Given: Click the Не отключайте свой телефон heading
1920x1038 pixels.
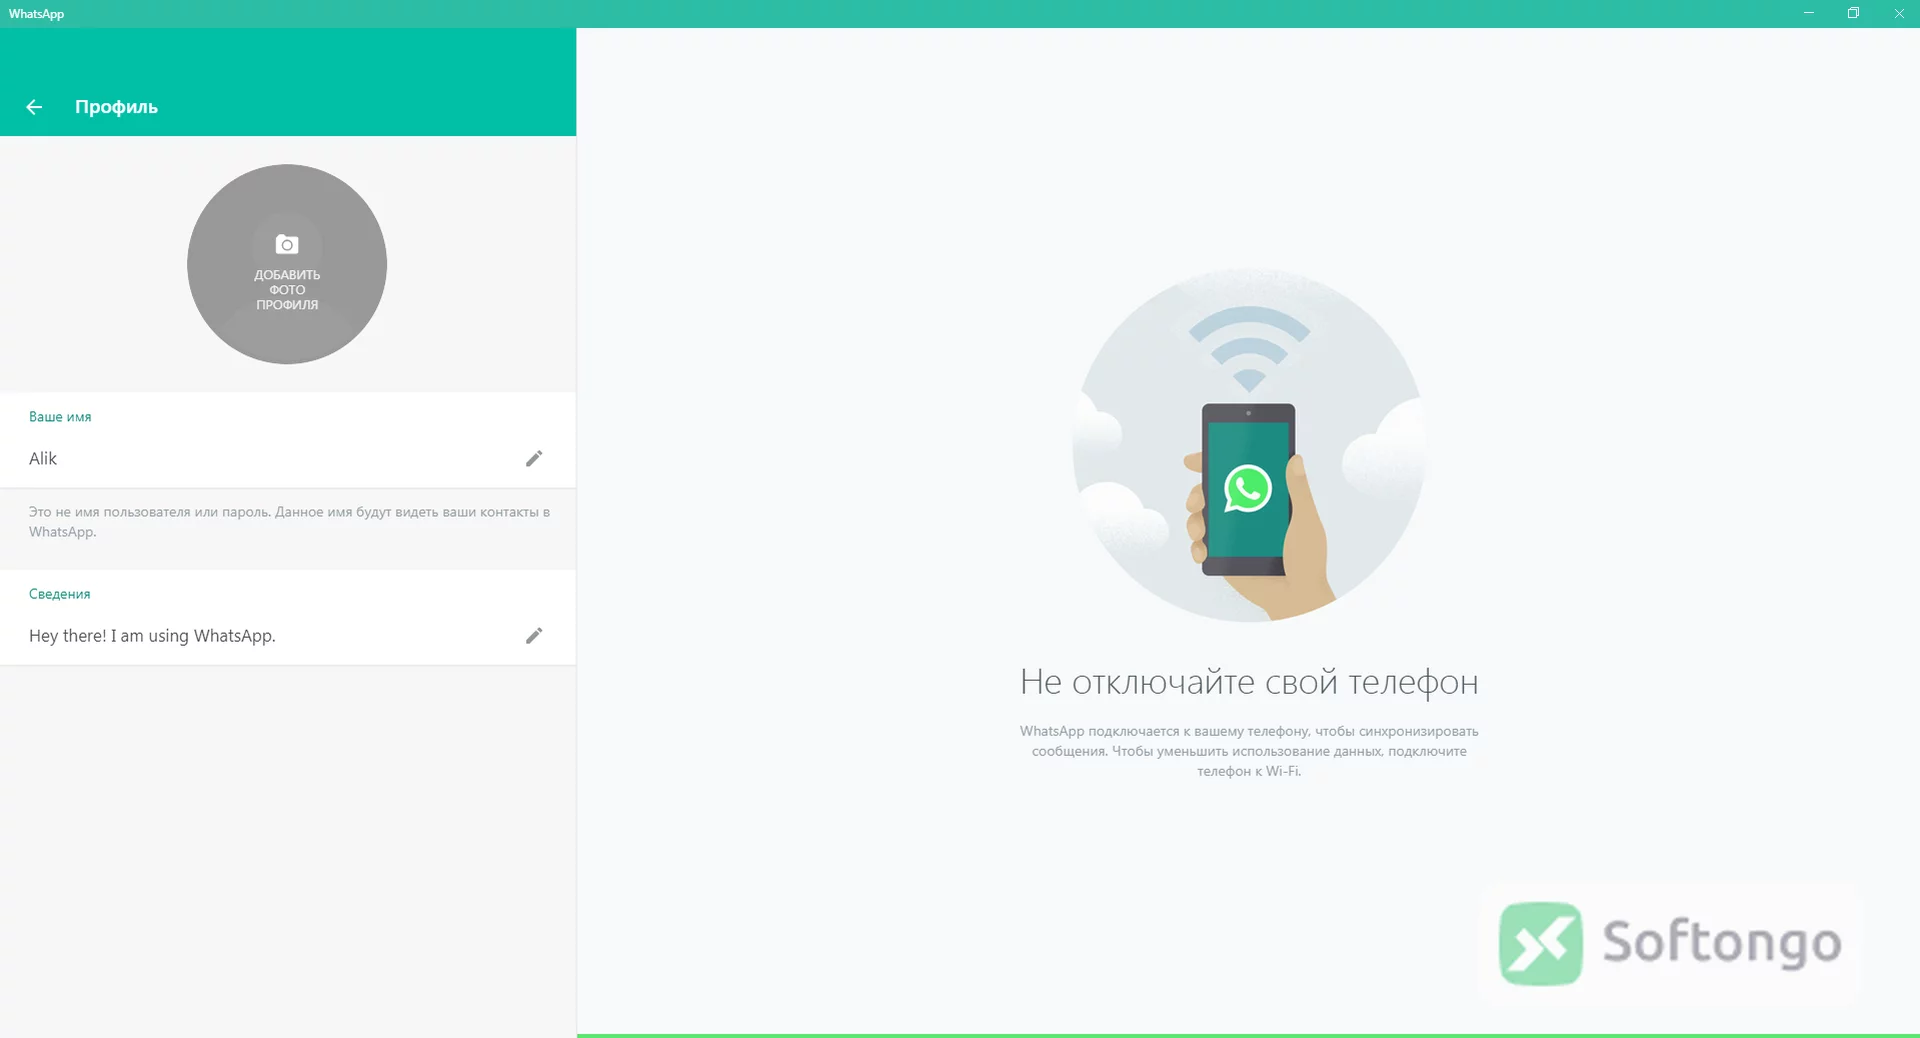Looking at the screenshot, I should click(x=1249, y=682).
